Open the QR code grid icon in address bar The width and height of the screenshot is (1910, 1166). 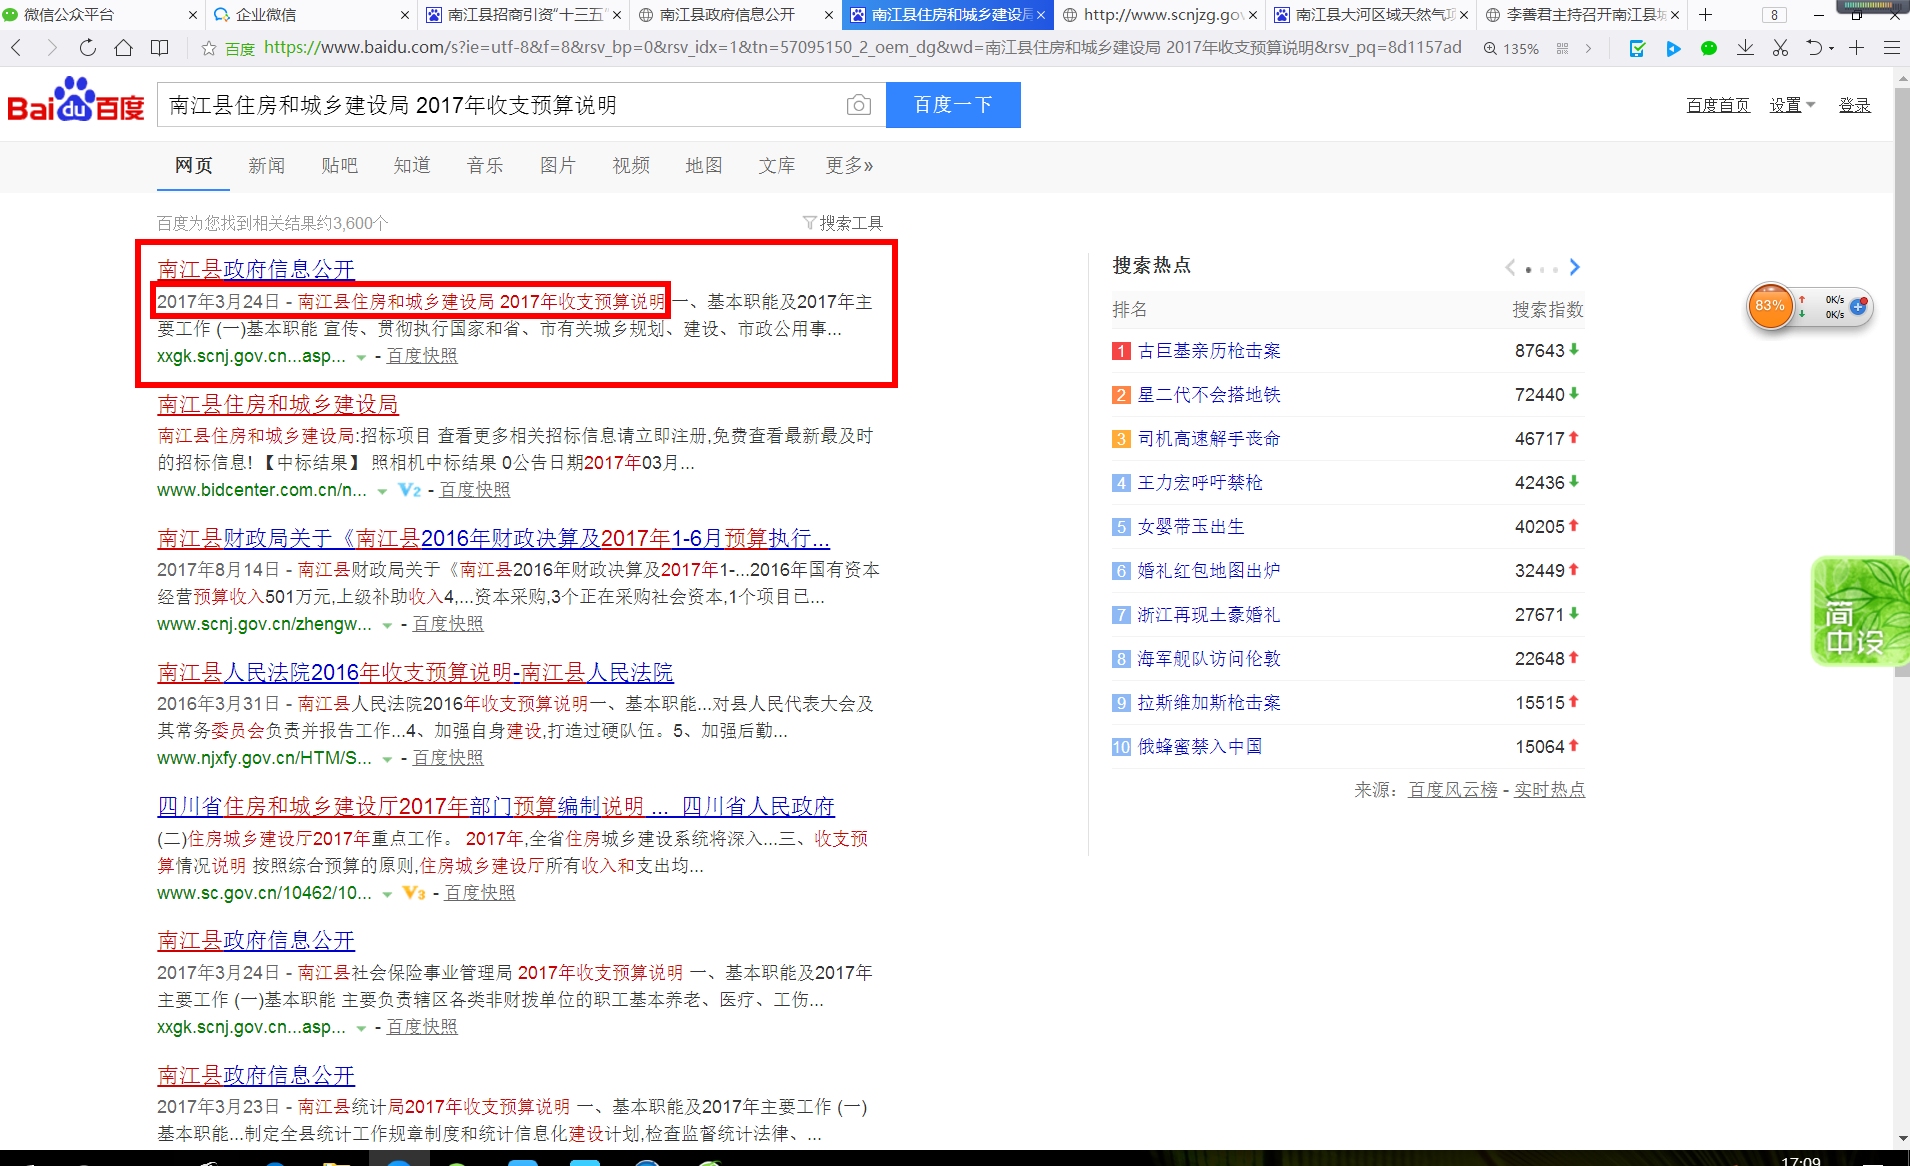[x=1562, y=48]
